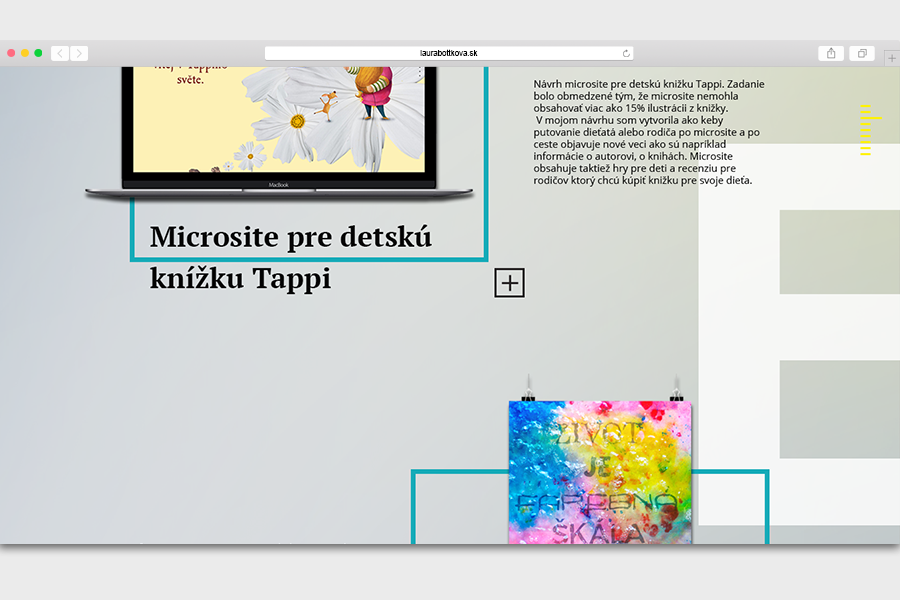
Task: Open a new tab with the plus button
Action: coord(892,58)
